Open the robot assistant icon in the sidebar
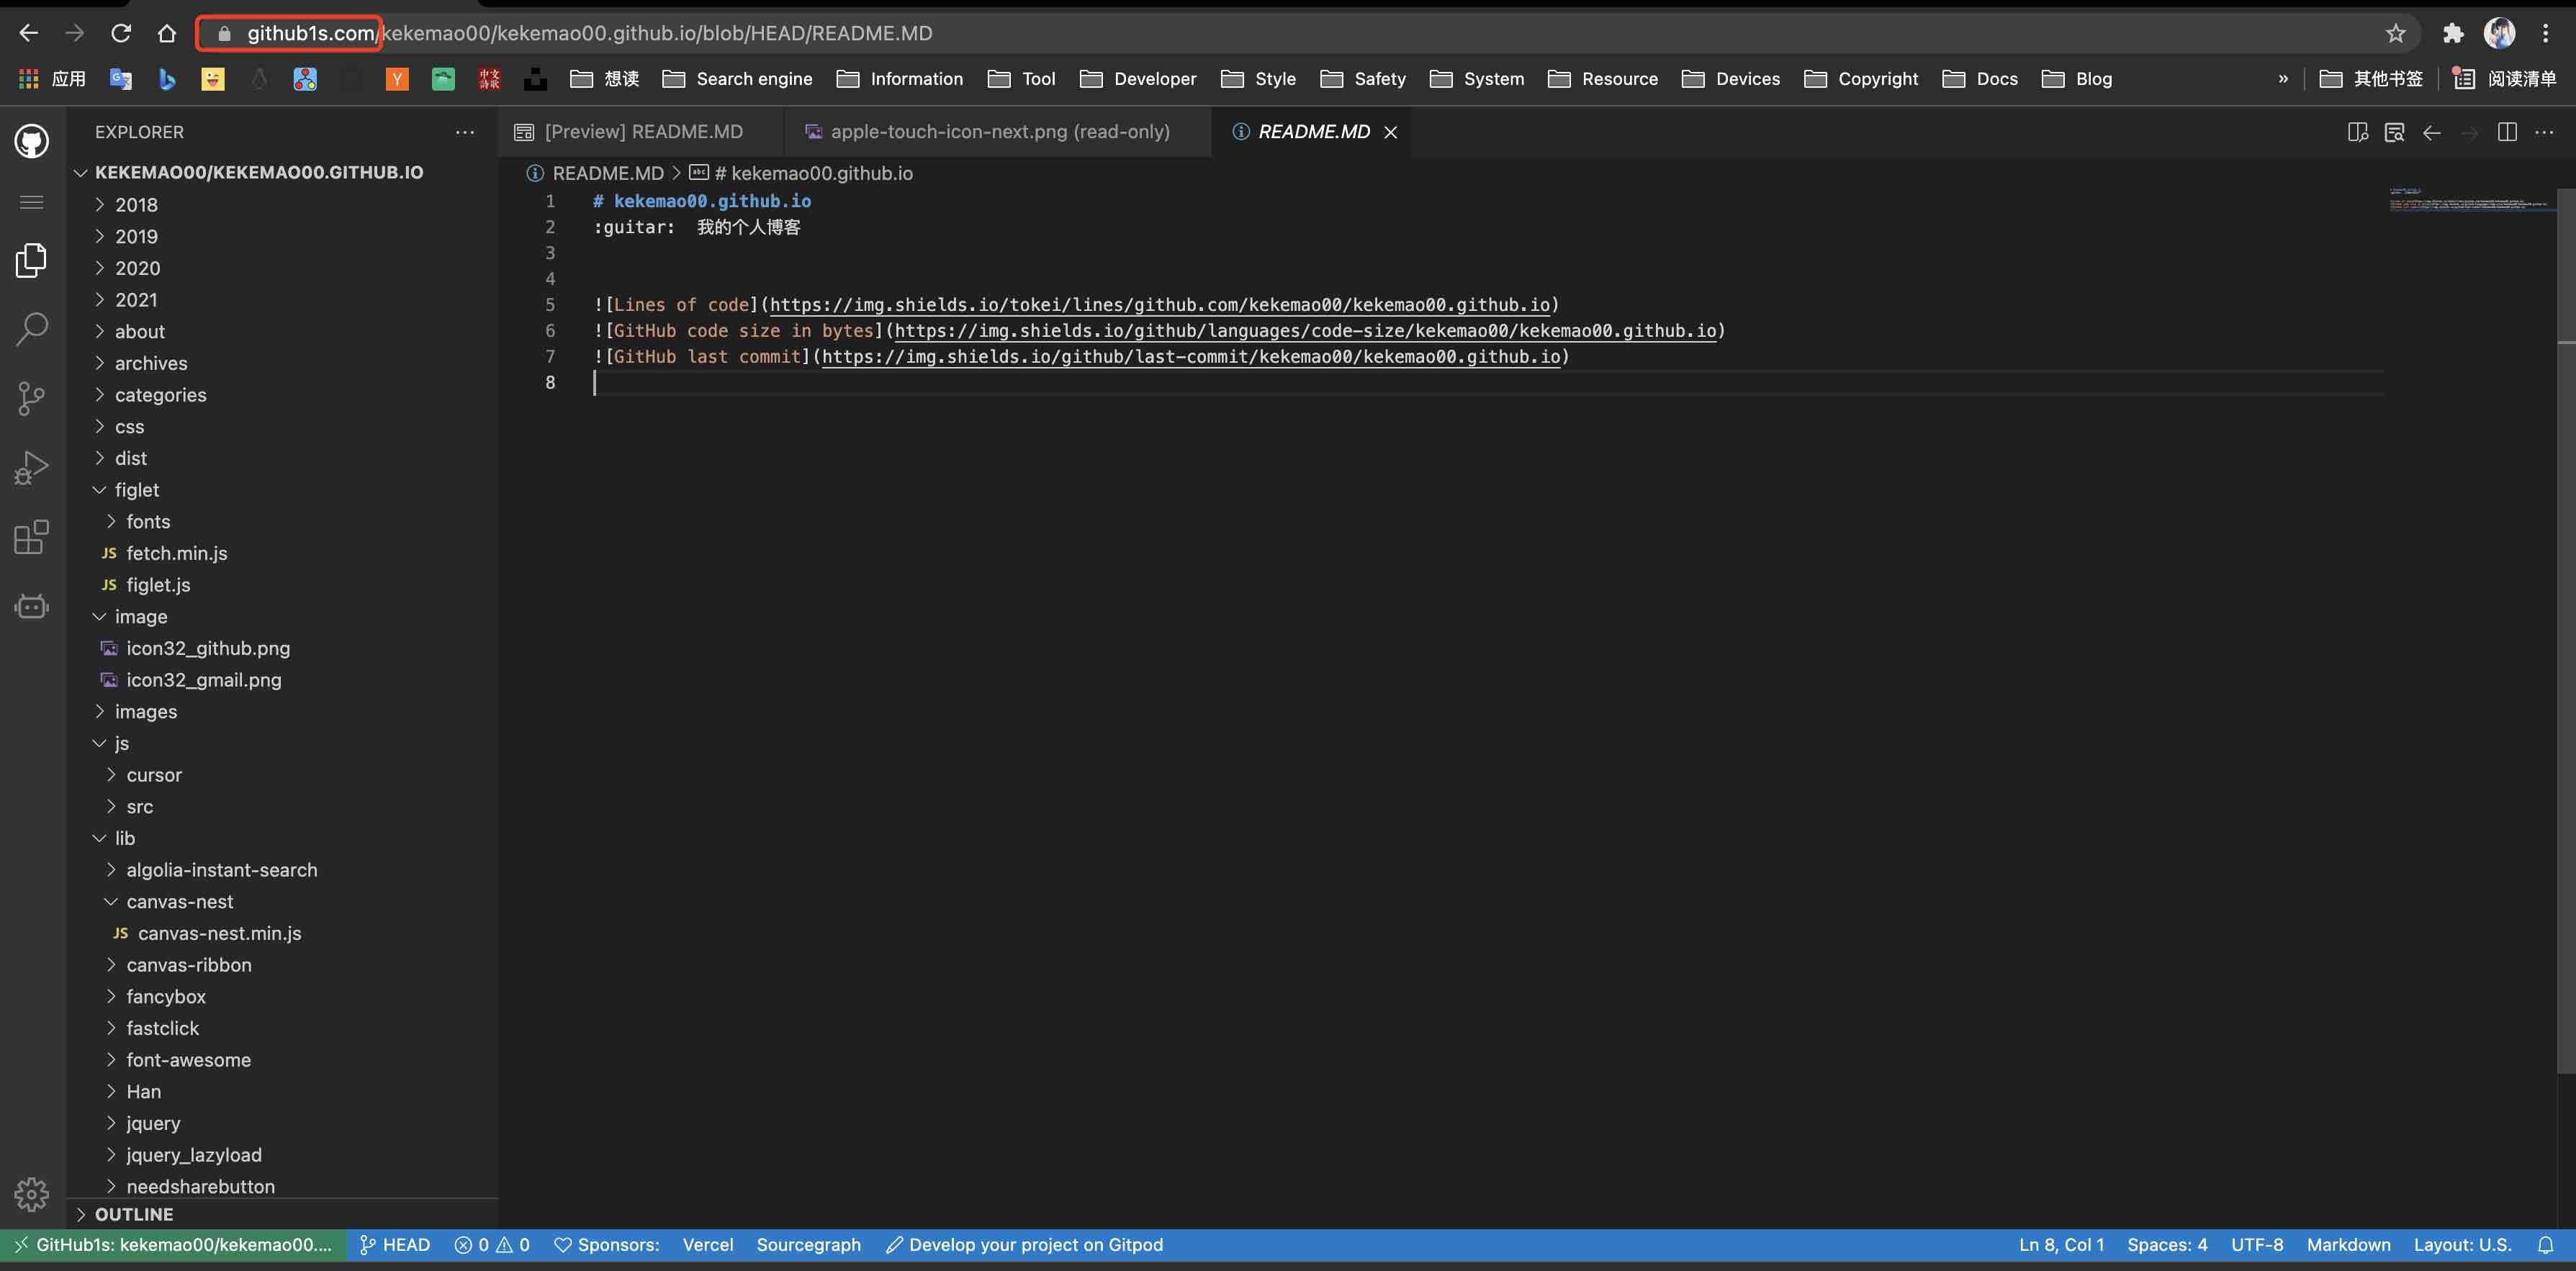 pos(31,606)
